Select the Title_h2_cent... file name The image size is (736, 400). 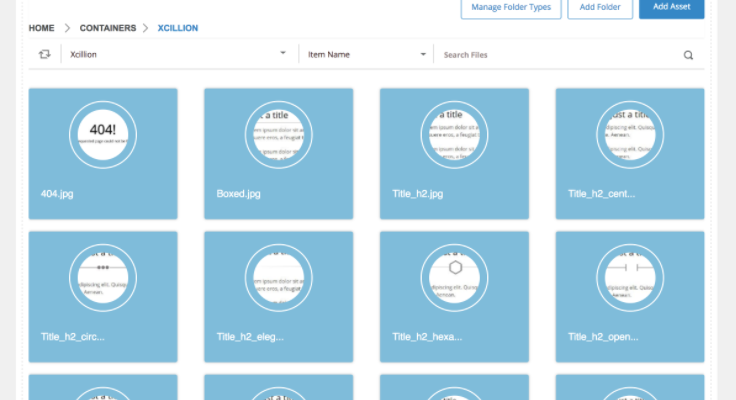pyautogui.click(x=601, y=194)
